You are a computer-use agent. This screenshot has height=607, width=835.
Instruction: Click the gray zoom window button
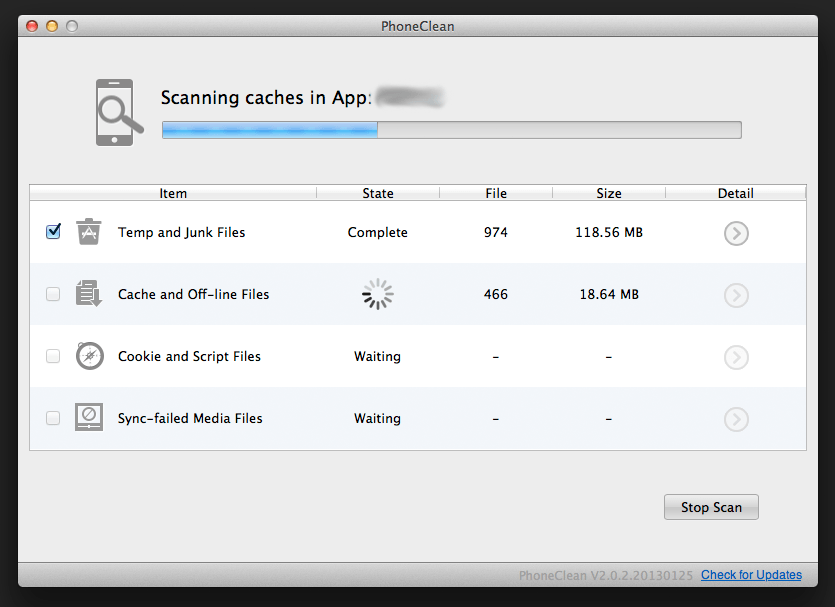pyautogui.click(x=72, y=26)
